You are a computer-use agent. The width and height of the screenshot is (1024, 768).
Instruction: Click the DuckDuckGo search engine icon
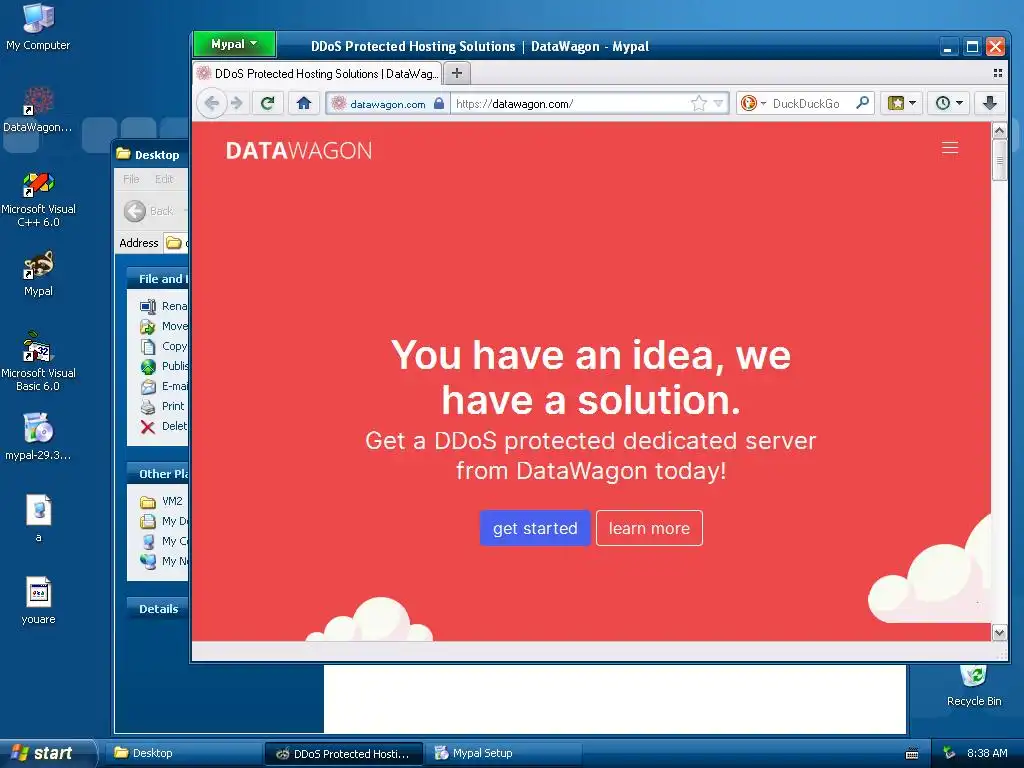748,103
